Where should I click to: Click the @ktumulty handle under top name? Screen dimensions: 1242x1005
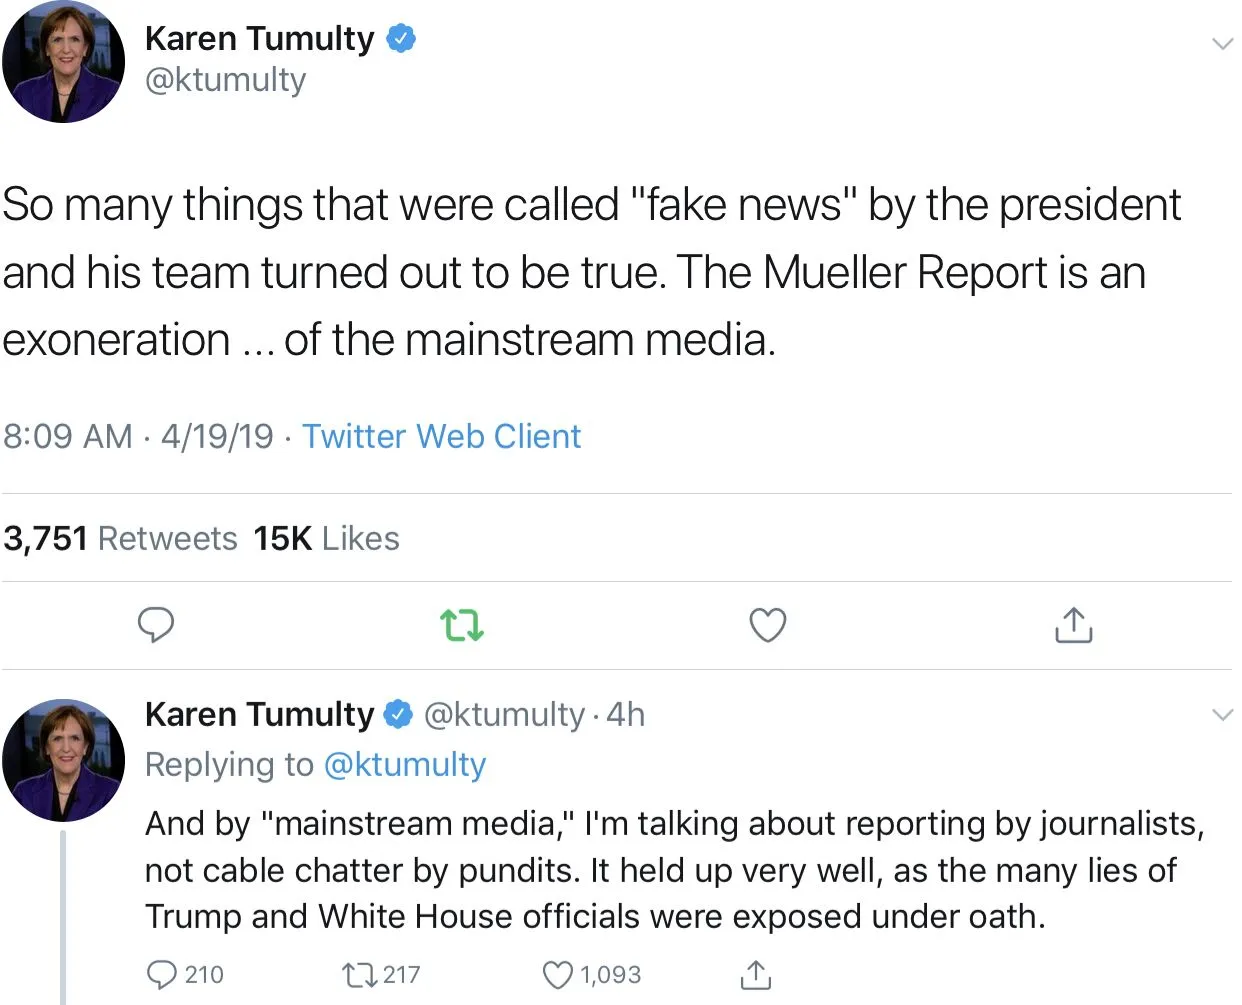tap(225, 80)
